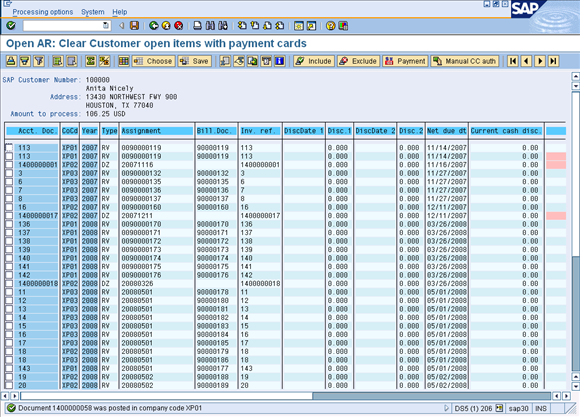Click the Select all rows icon
Screen dimensions: 580x417
click(57, 61)
